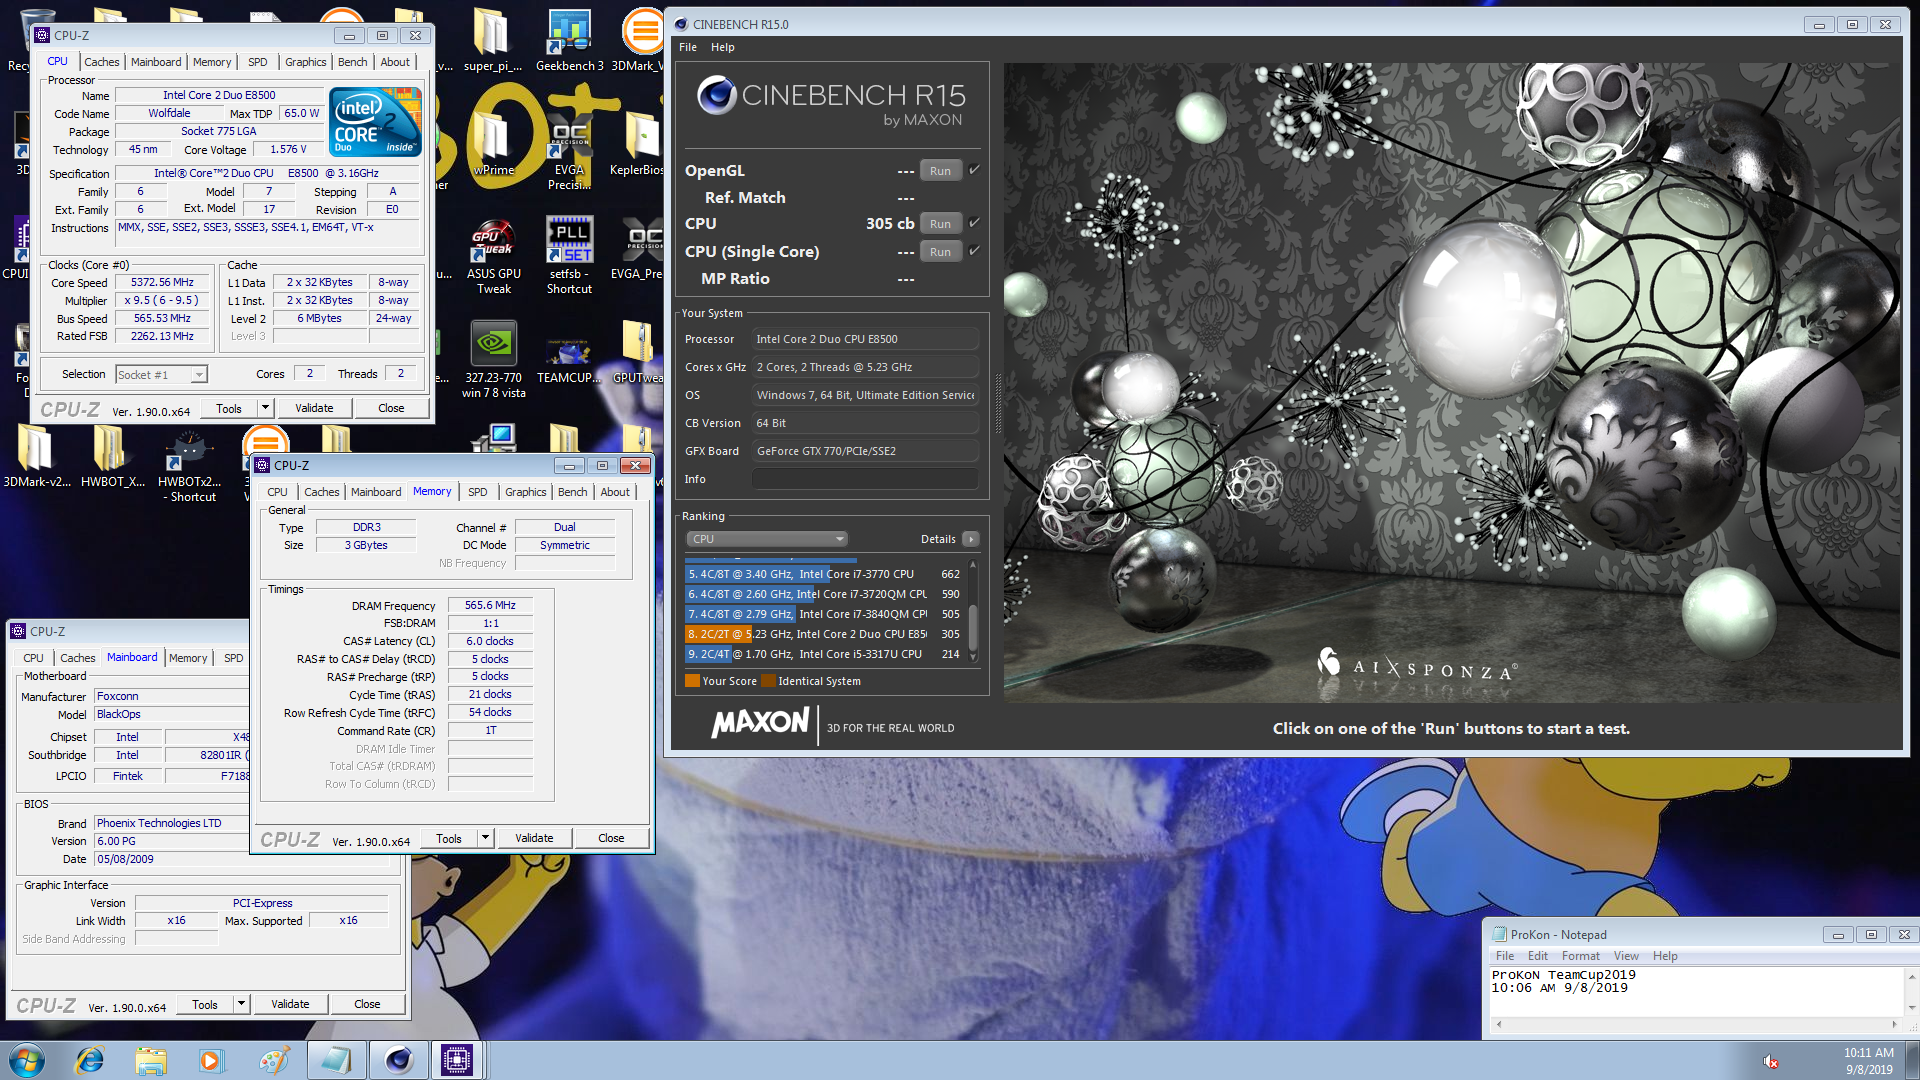
Task: Open Cinebench Help menu
Action: pos(722,47)
